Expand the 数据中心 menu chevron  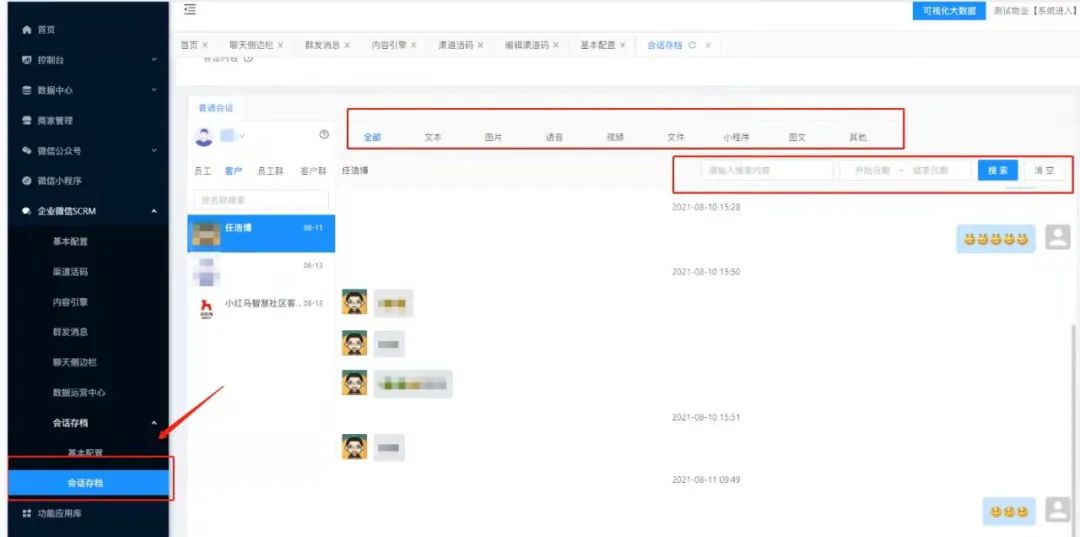pyautogui.click(x=154, y=90)
